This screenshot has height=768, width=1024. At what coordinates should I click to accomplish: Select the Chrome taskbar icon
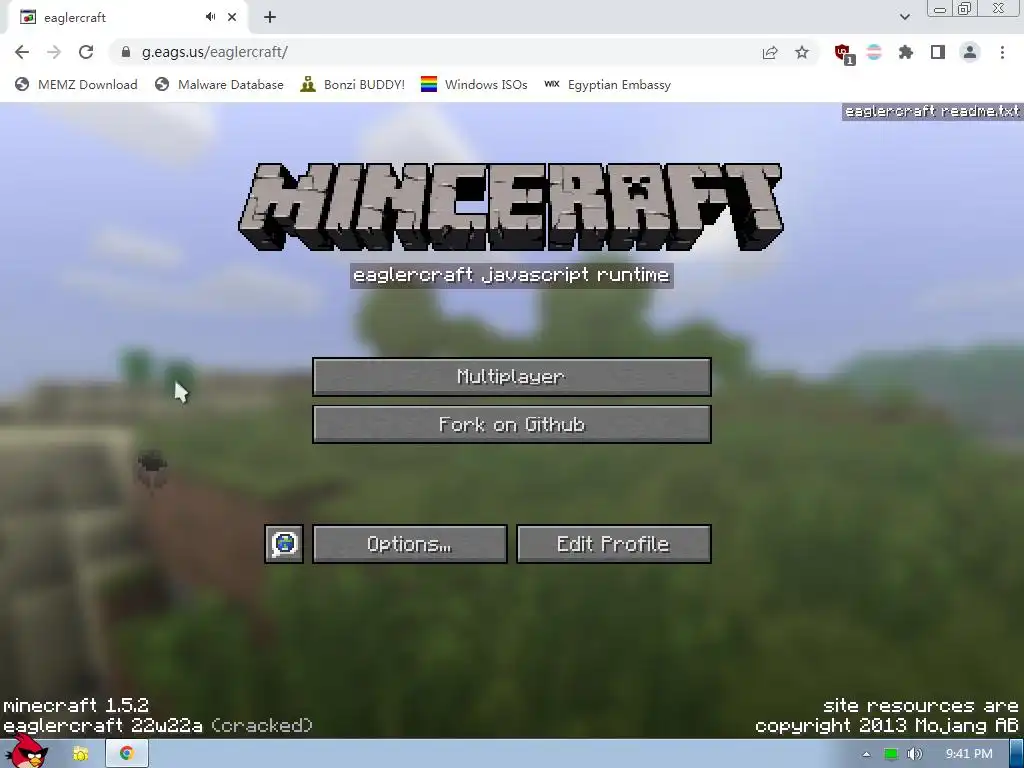[x=127, y=754]
